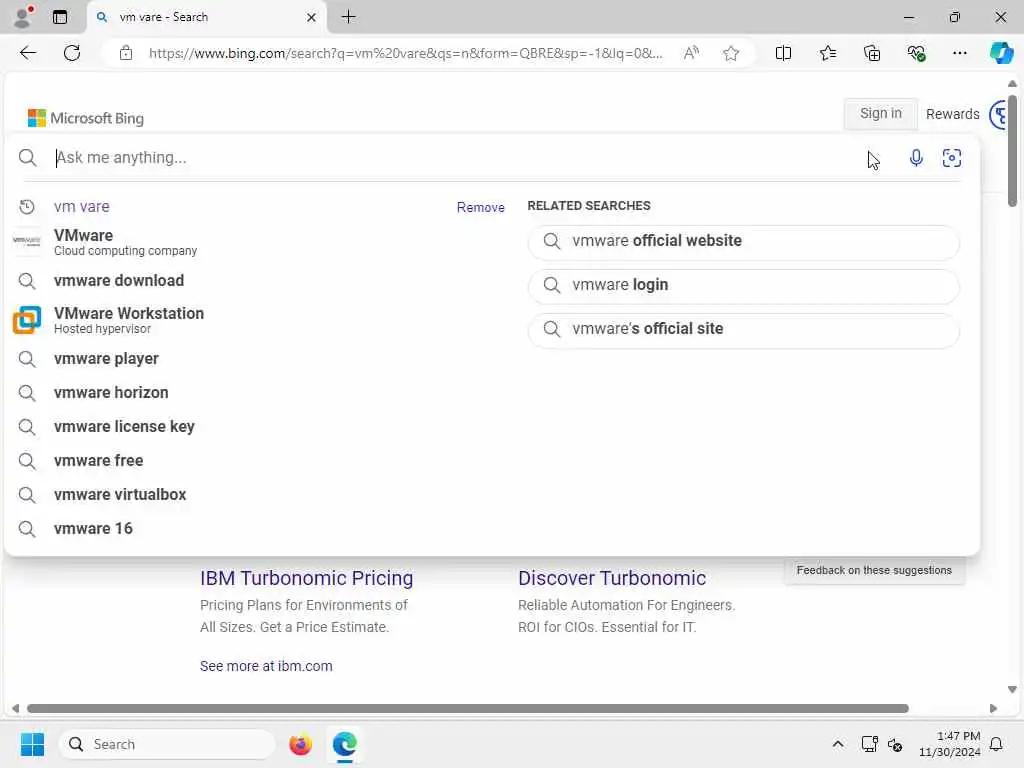This screenshot has height=768, width=1024.
Task: Click the vertical page scrollbar thumb
Action: (x=1012, y=152)
